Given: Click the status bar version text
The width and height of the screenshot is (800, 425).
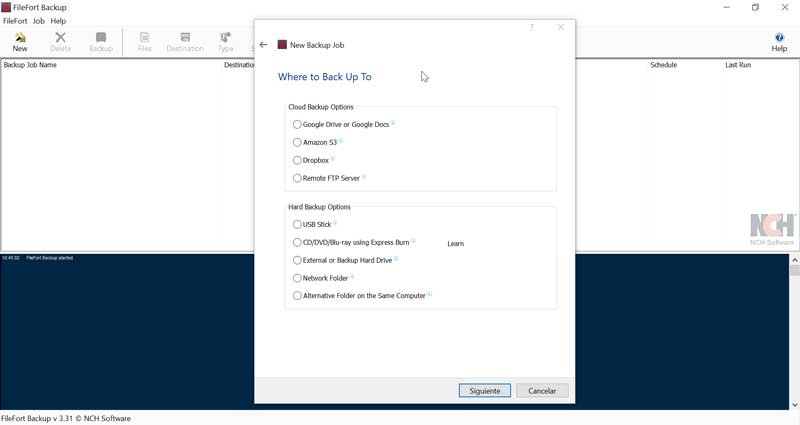Looking at the screenshot, I should 66,418.
